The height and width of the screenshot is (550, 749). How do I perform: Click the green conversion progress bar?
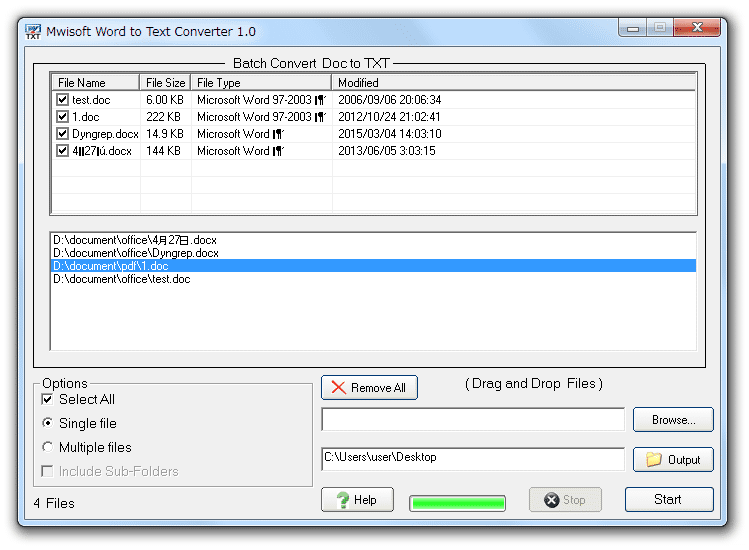[458, 503]
